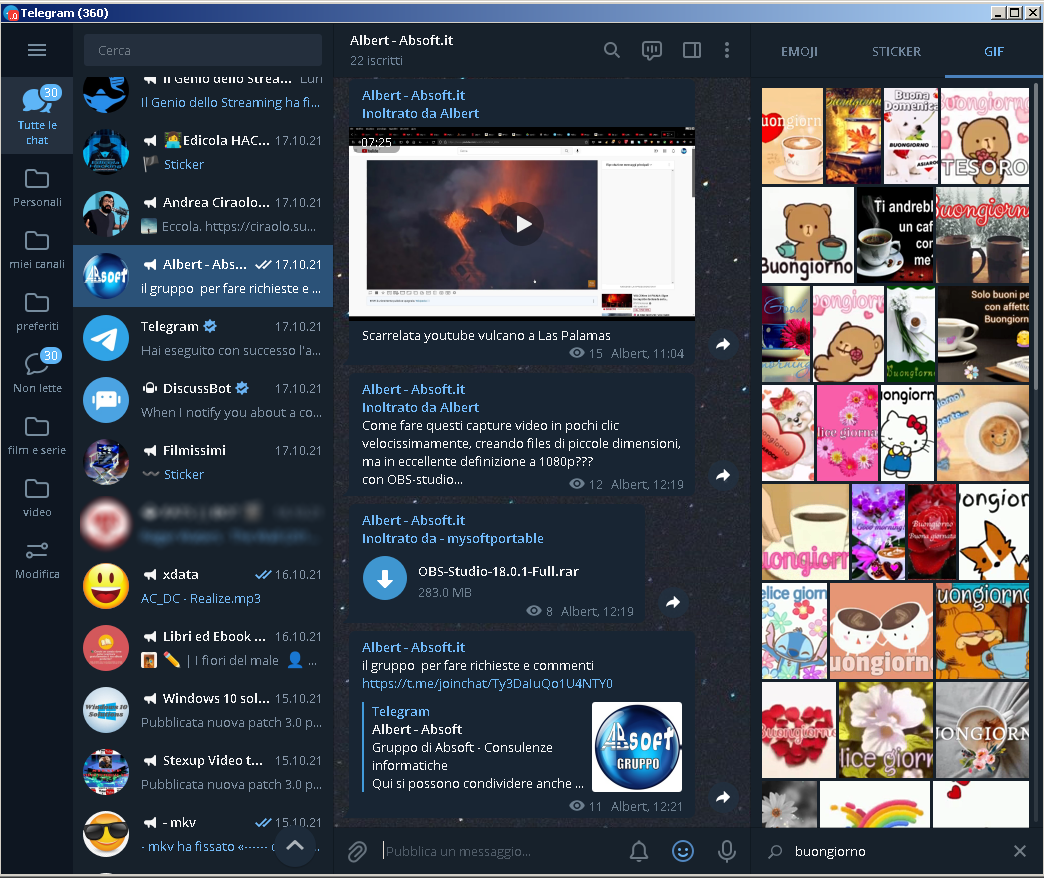The height and width of the screenshot is (878, 1044).
Task: Open the hamburger main menu
Action: coord(37,51)
